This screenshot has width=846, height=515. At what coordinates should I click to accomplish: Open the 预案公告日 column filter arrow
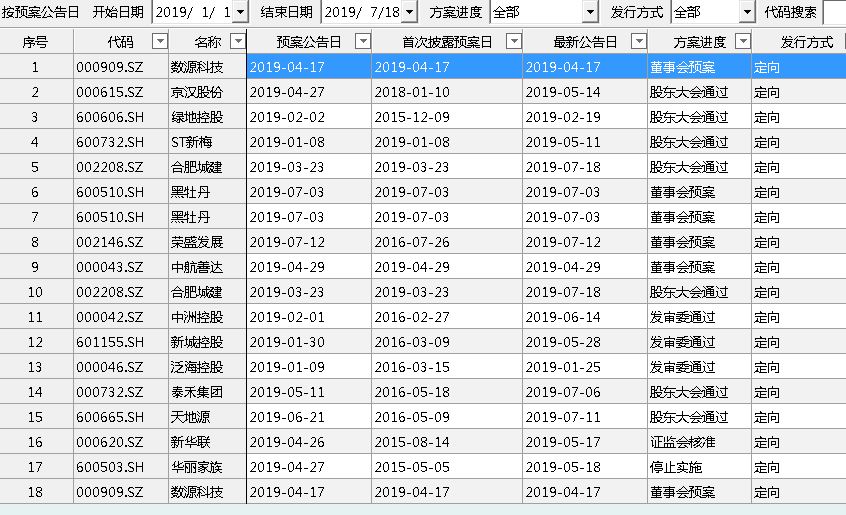363,42
